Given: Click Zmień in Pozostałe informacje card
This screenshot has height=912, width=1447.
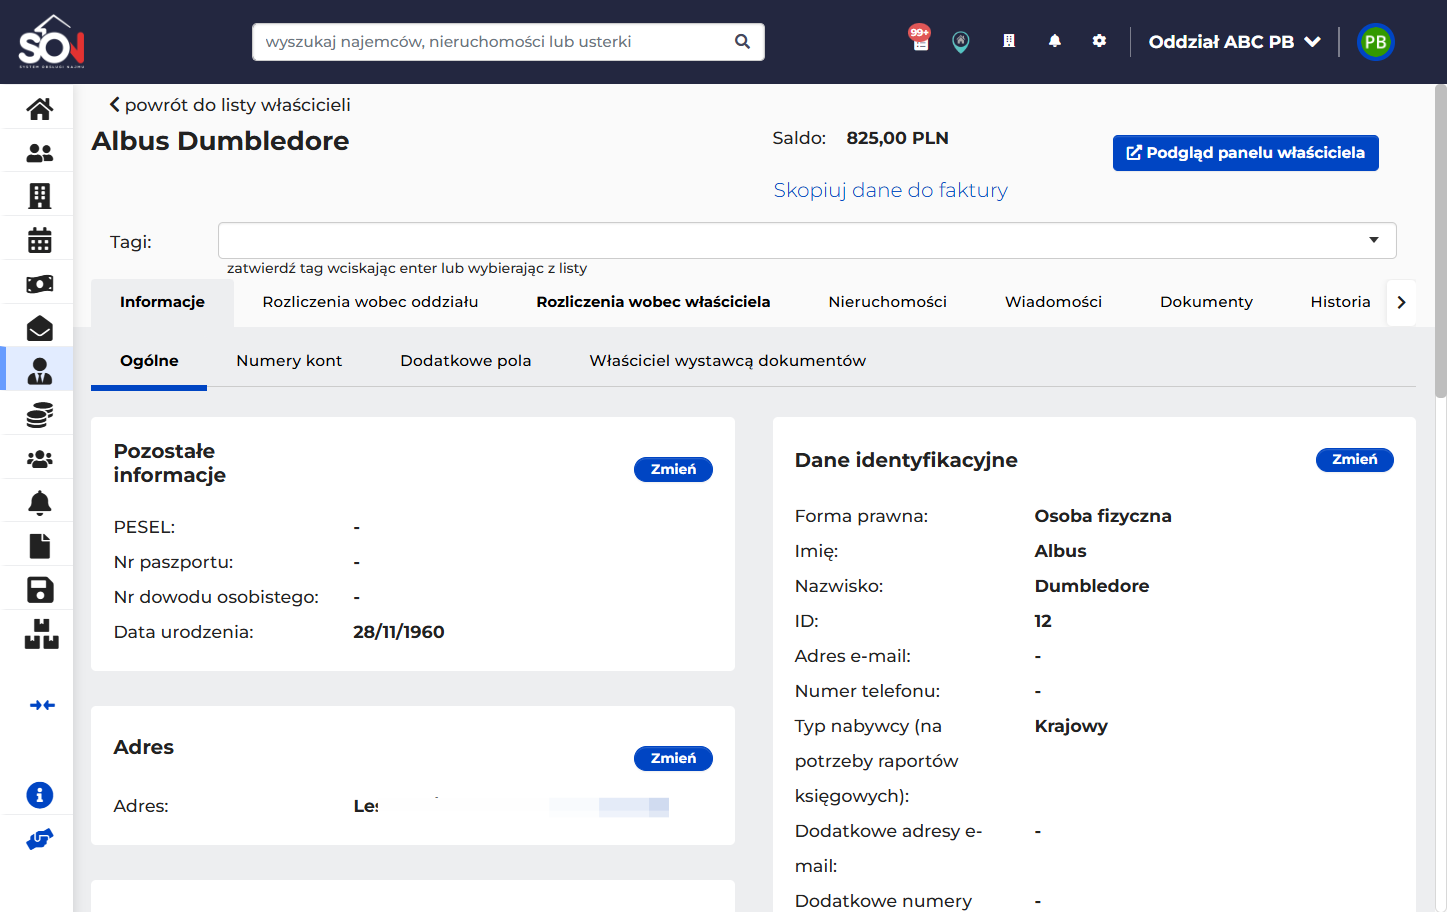Looking at the screenshot, I should coord(673,470).
